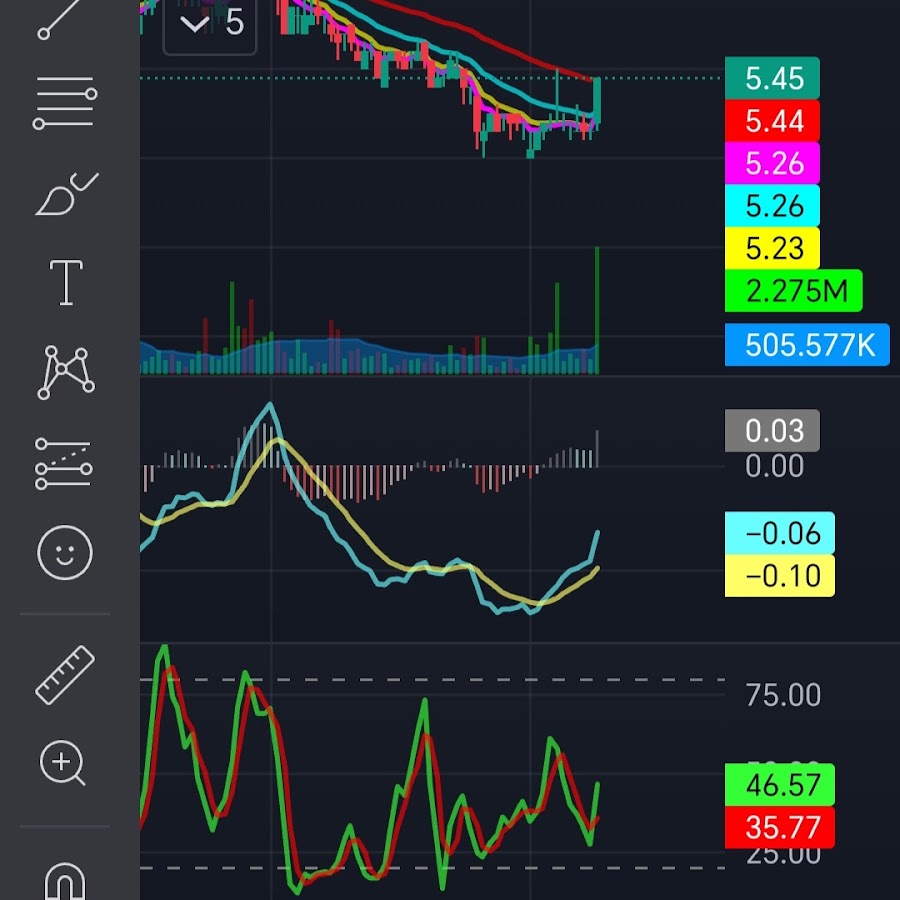Screen dimensions: 900x900
Task: Click the magenta 5.26 price label
Action: click(772, 163)
